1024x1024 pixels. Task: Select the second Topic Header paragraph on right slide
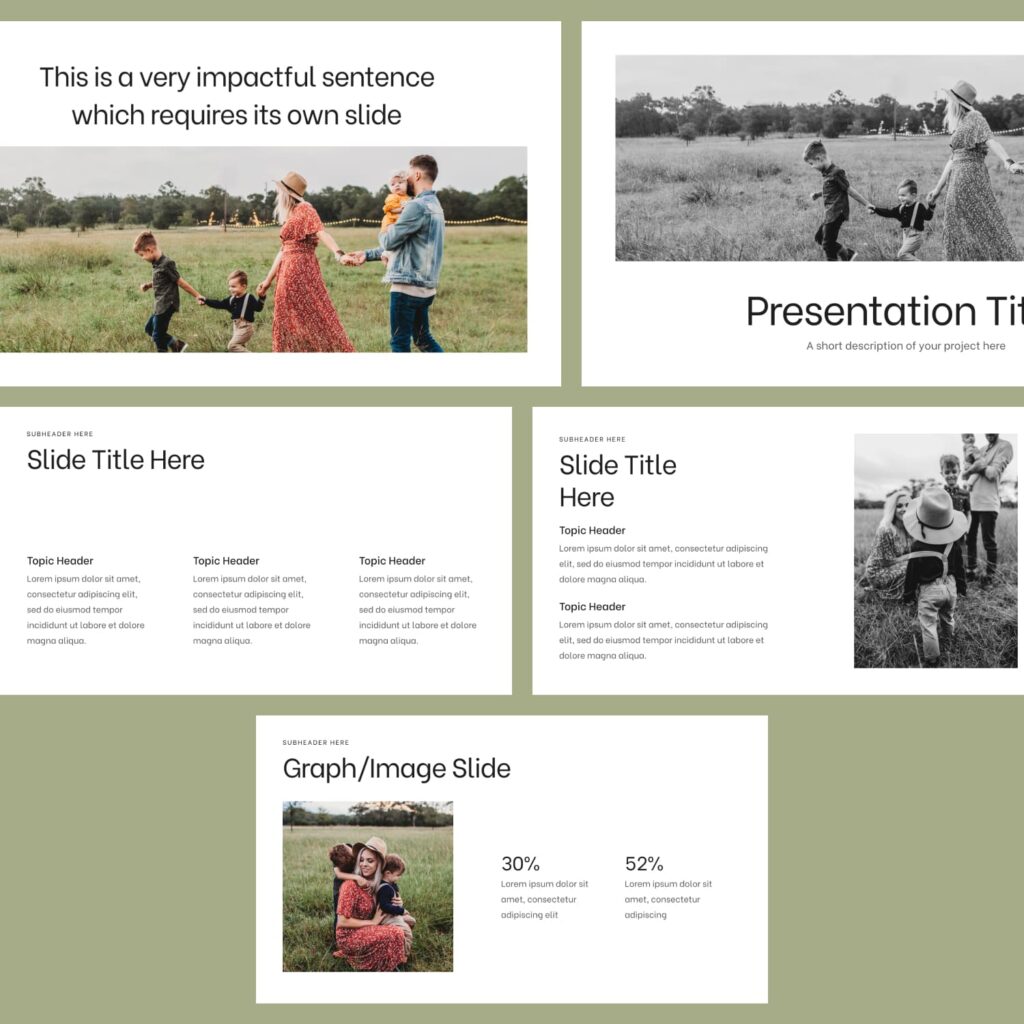[662, 641]
